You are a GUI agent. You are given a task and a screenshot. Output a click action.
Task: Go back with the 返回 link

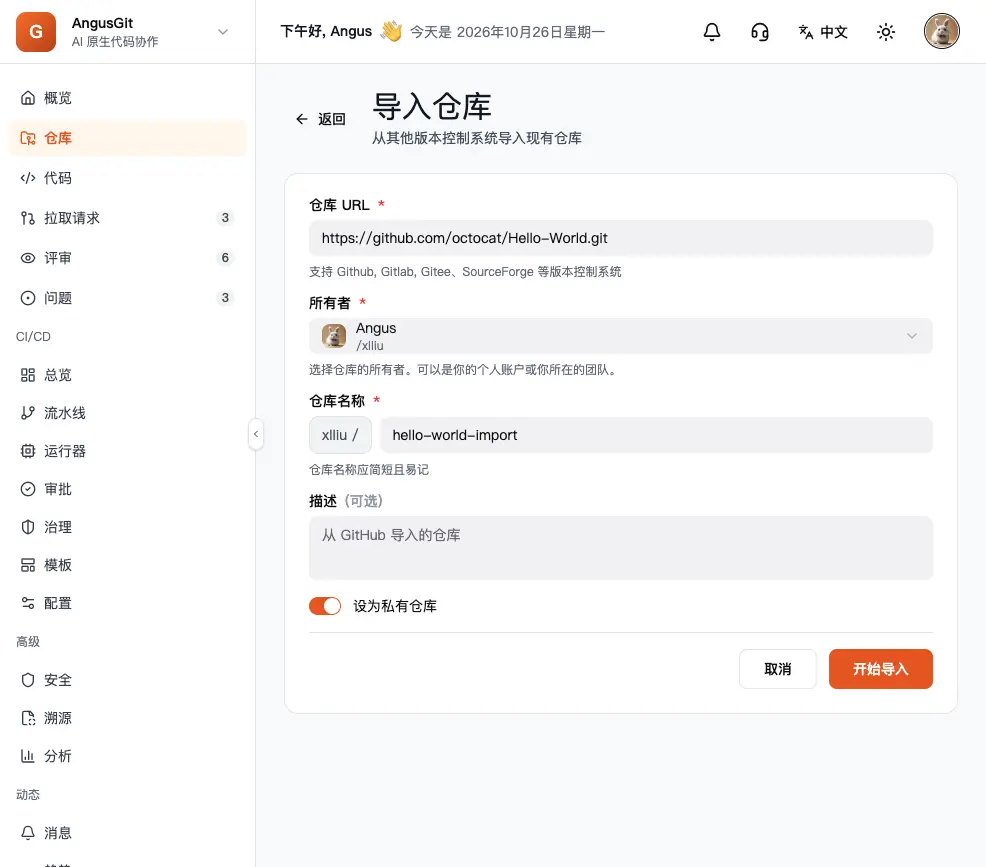[321, 119]
